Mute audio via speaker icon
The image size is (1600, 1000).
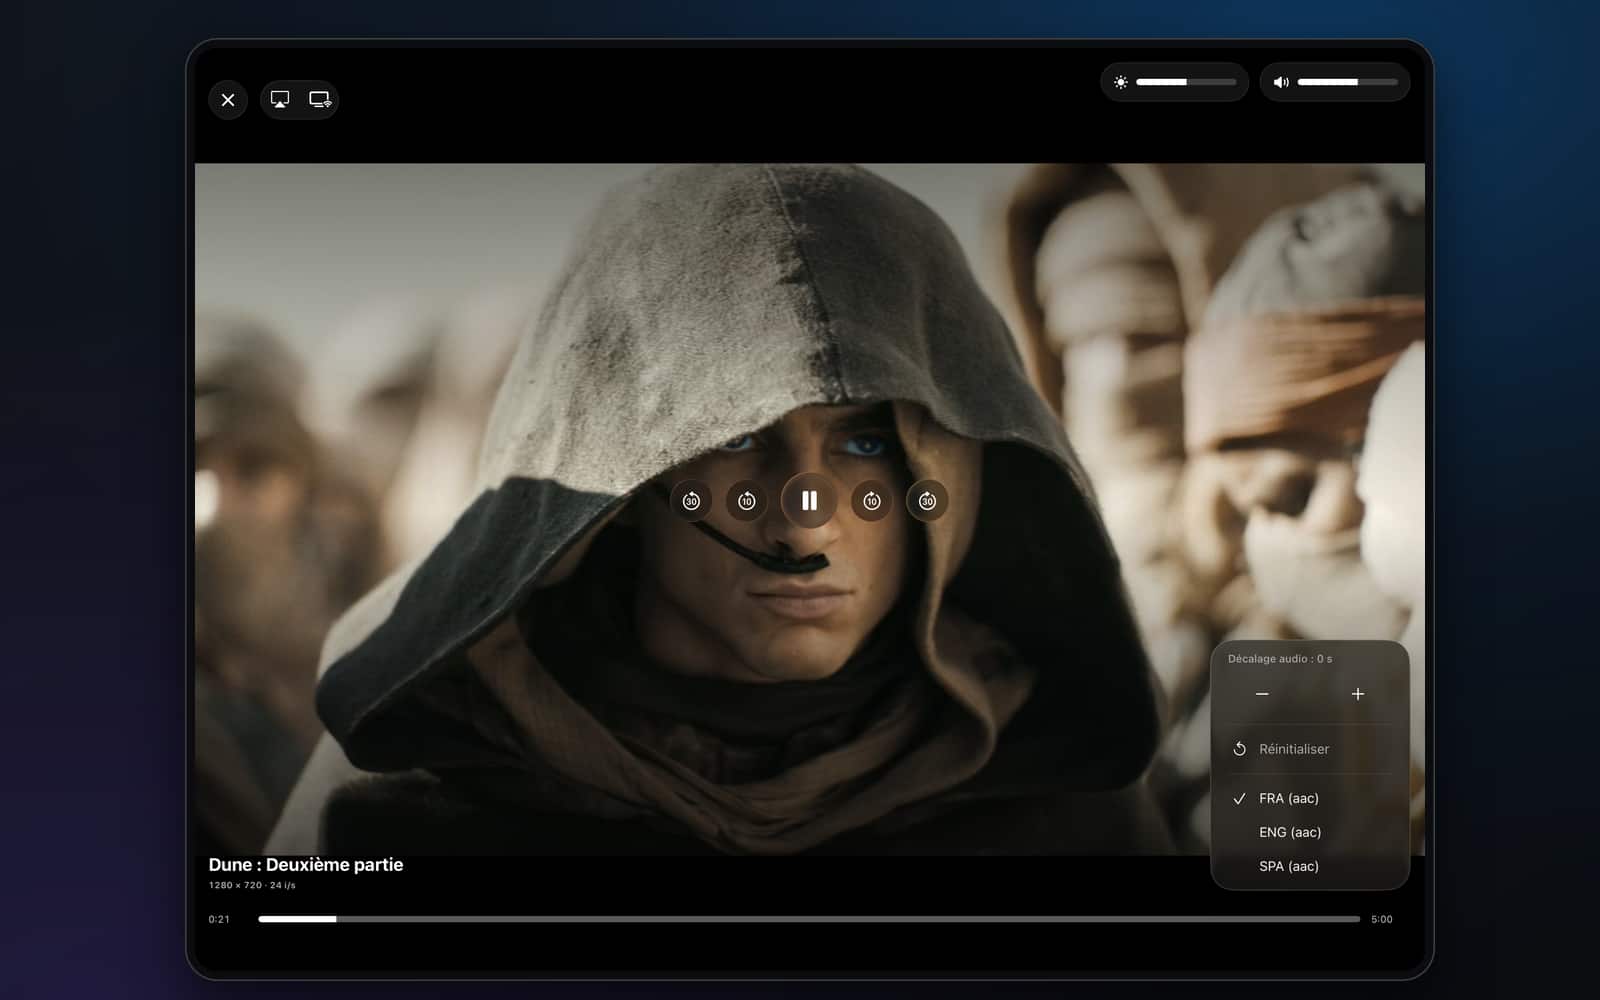click(1281, 82)
